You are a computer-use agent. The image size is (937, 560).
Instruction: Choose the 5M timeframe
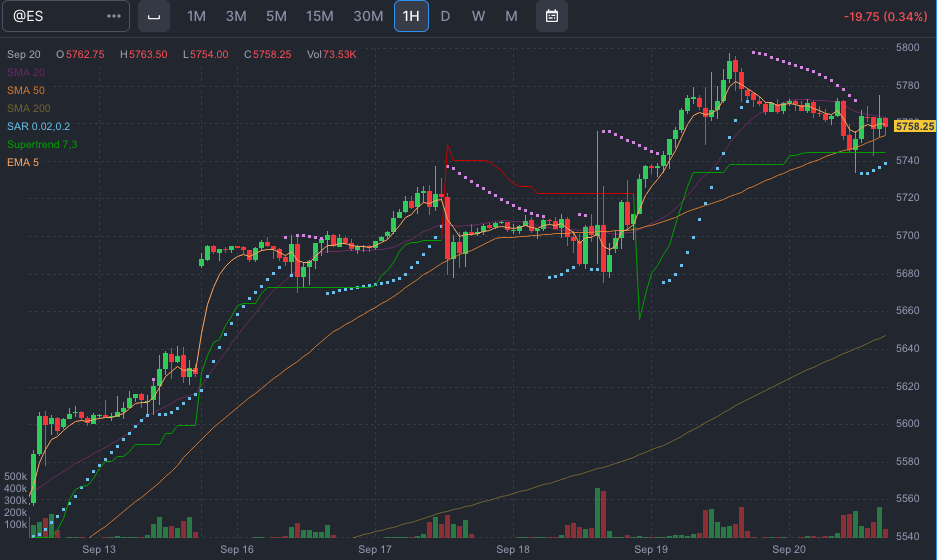(x=275, y=17)
